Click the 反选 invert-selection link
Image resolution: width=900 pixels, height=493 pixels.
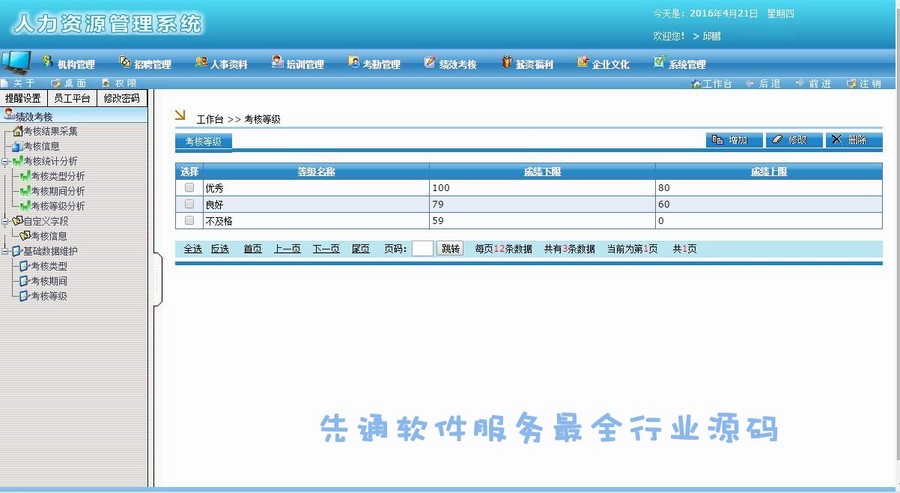point(220,249)
